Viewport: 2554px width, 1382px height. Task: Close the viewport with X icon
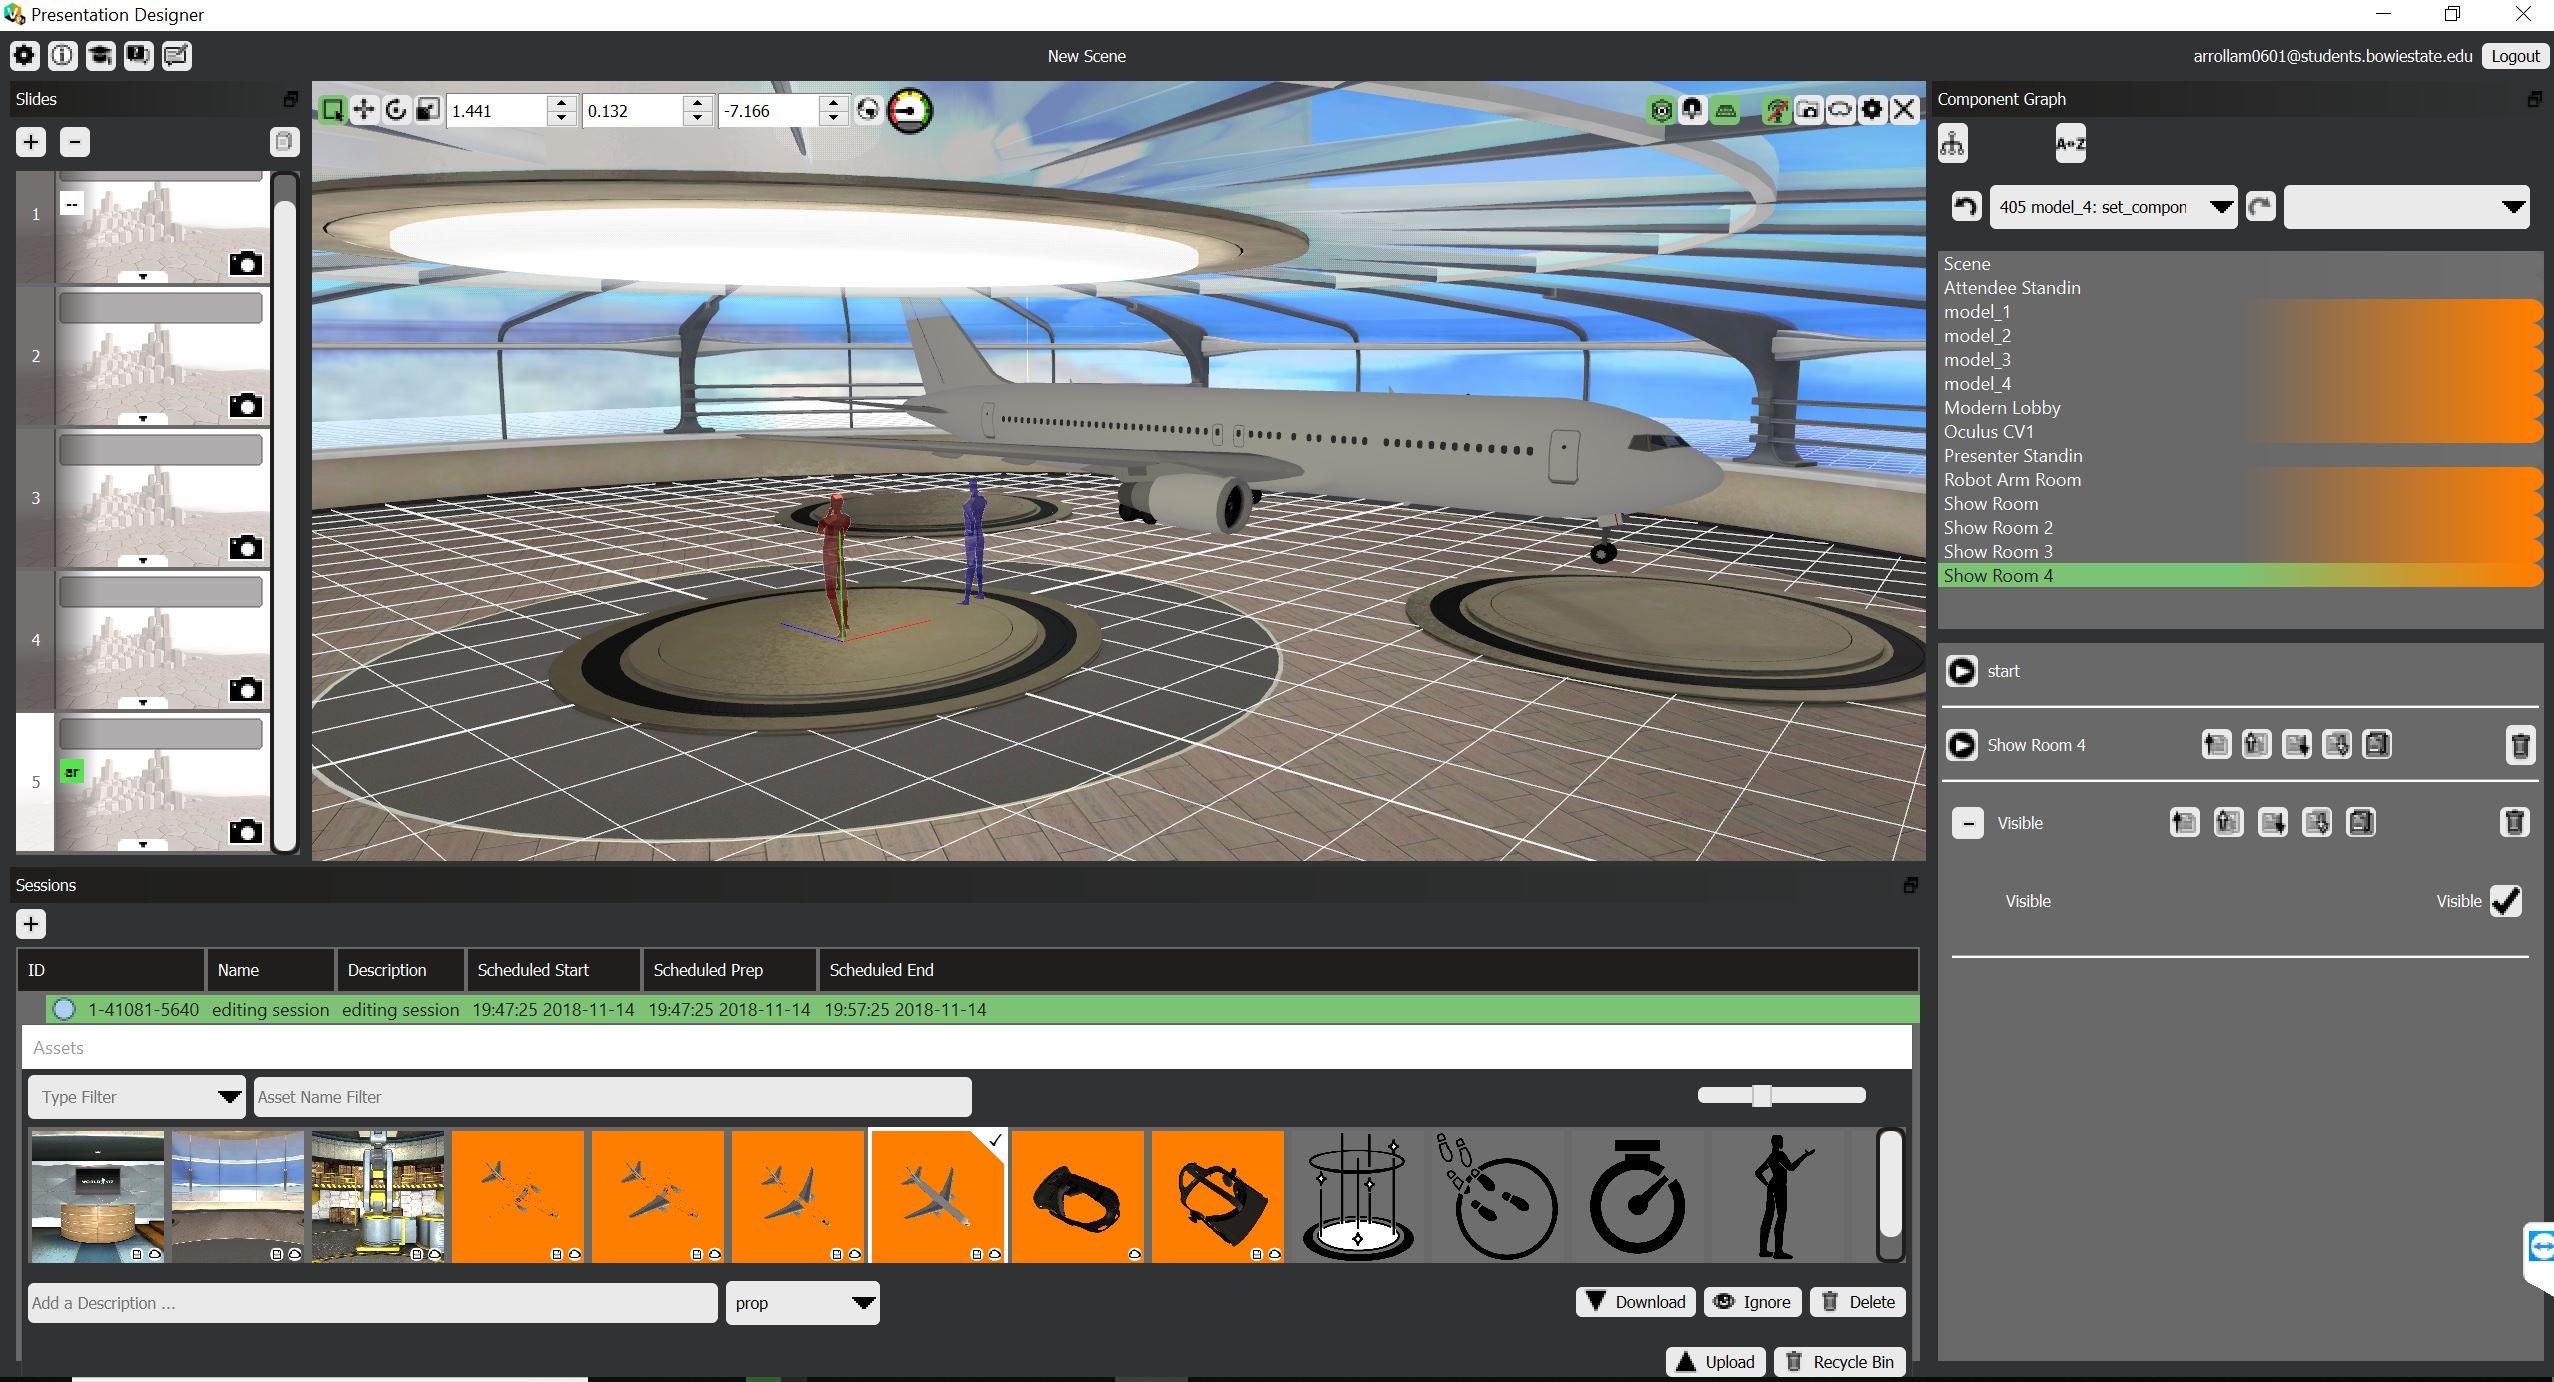click(1904, 110)
